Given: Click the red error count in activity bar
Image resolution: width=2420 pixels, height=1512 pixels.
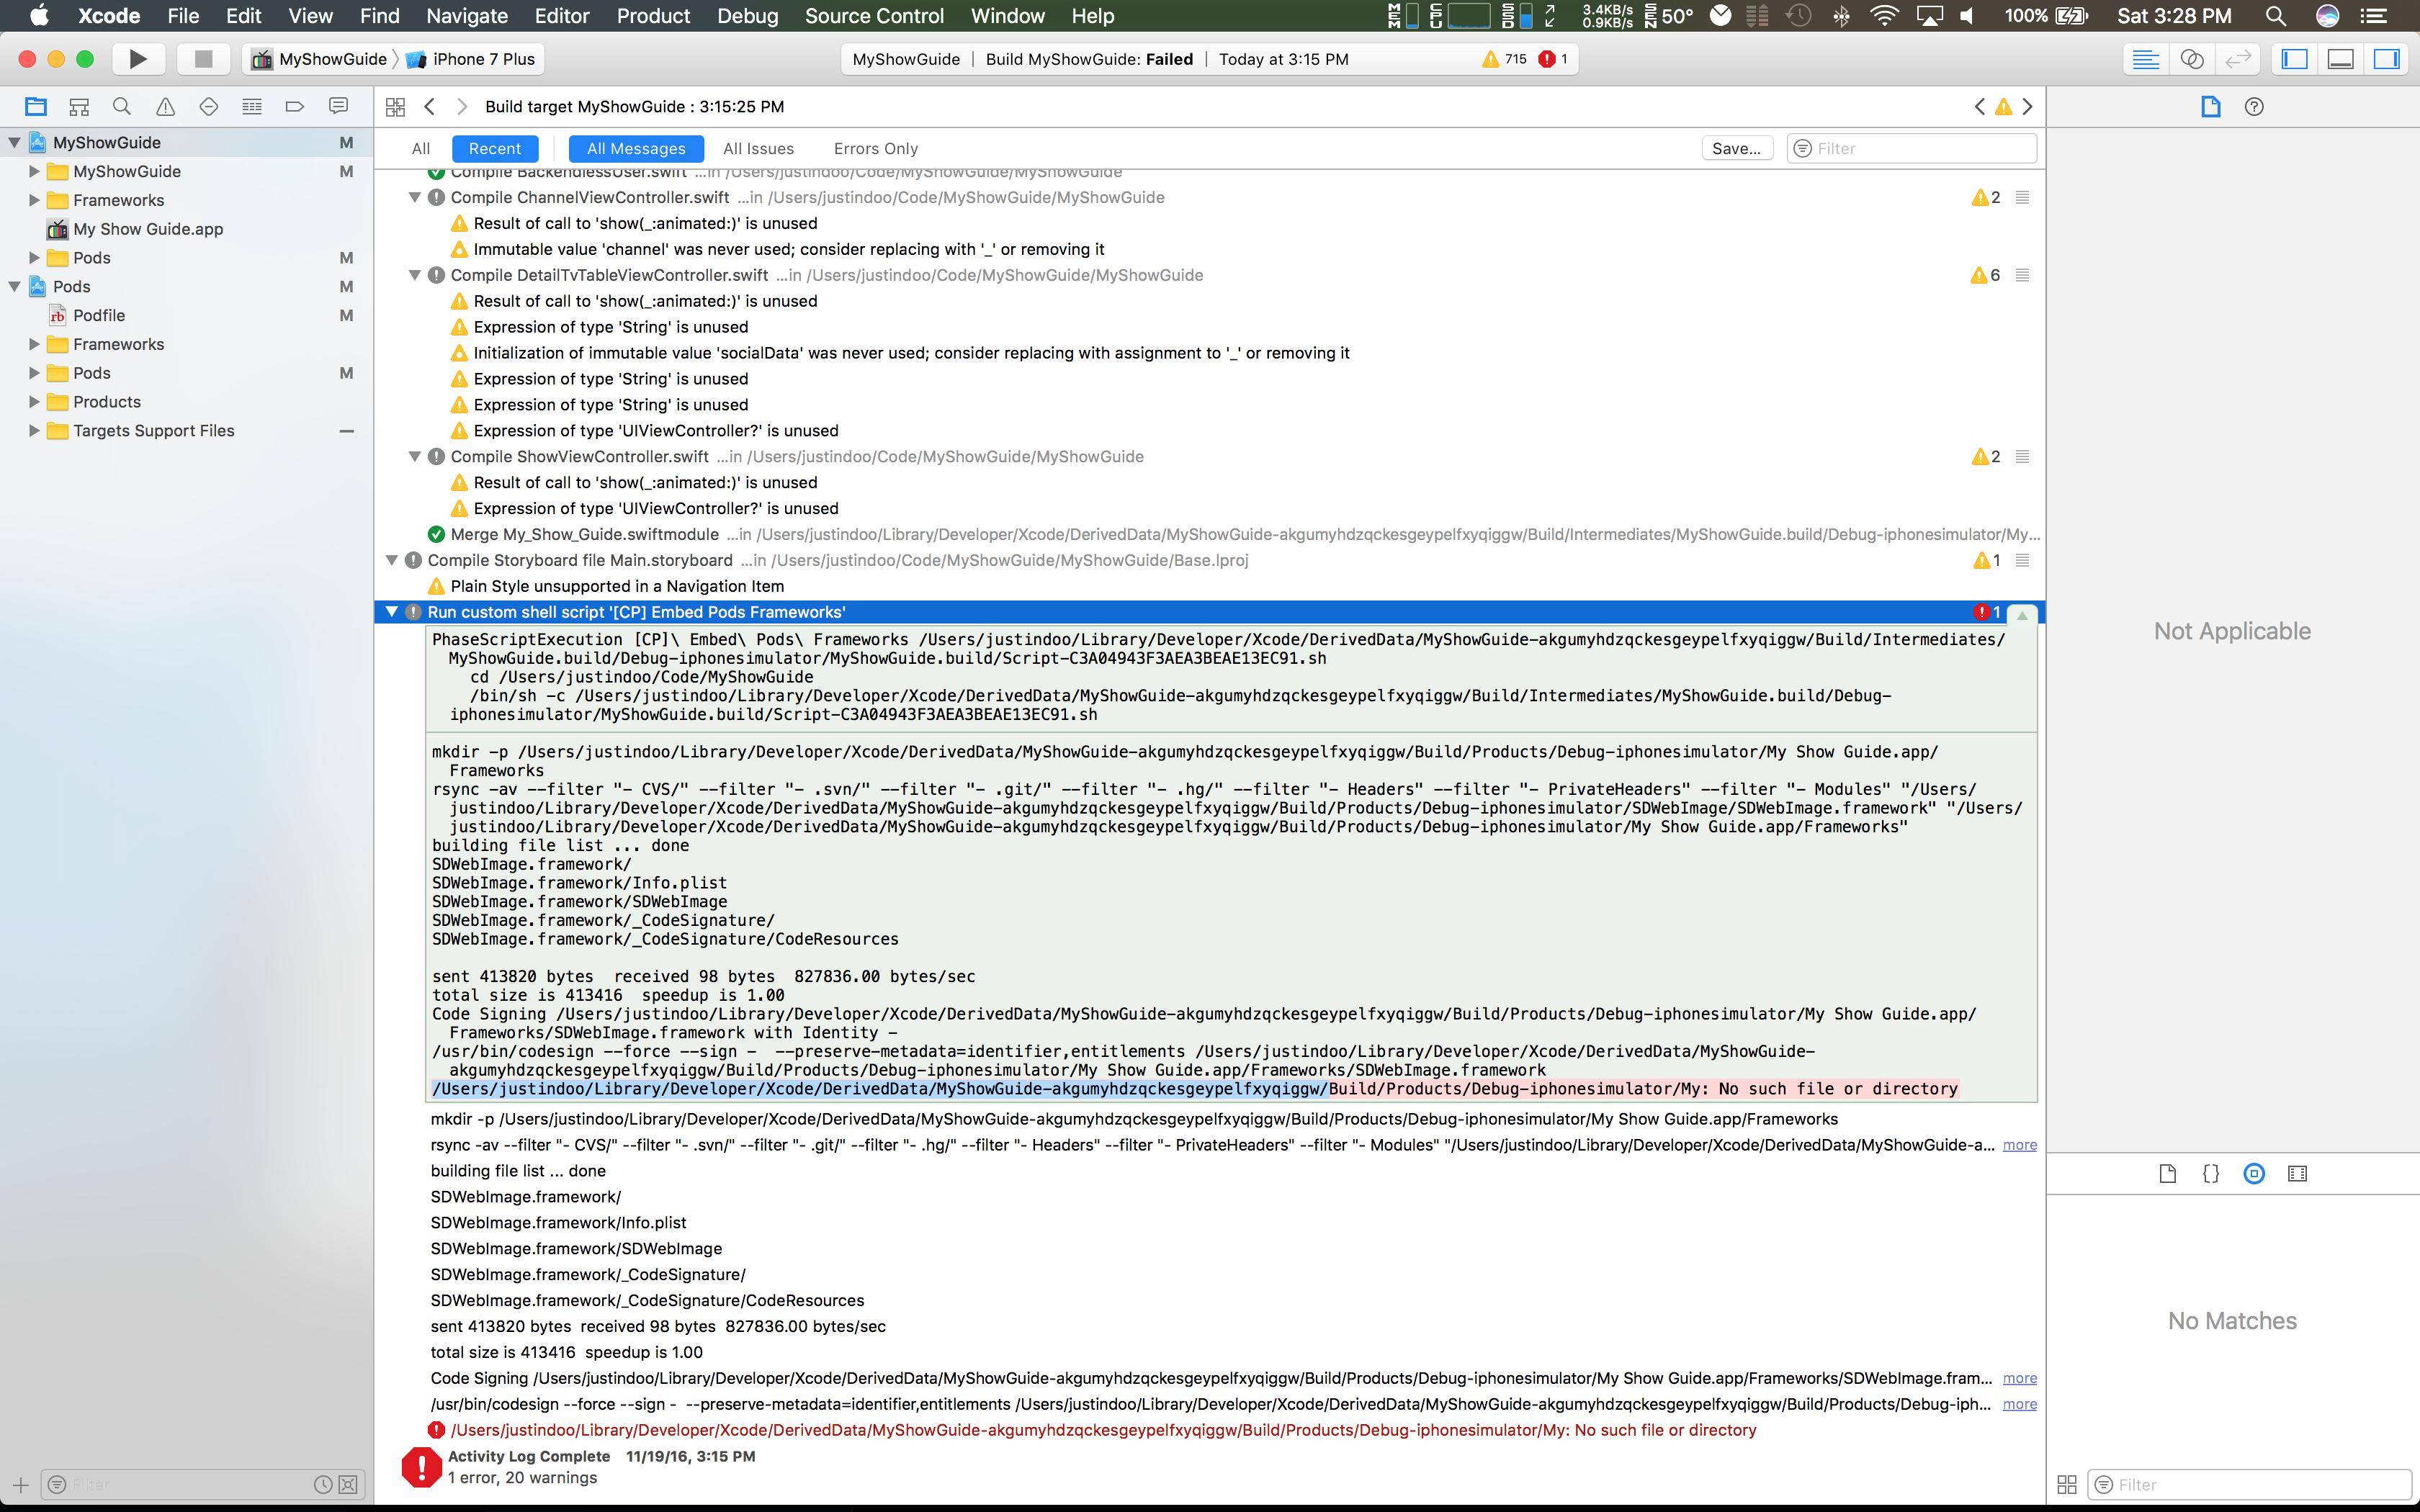Looking at the screenshot, I should tap(1553, 59).
